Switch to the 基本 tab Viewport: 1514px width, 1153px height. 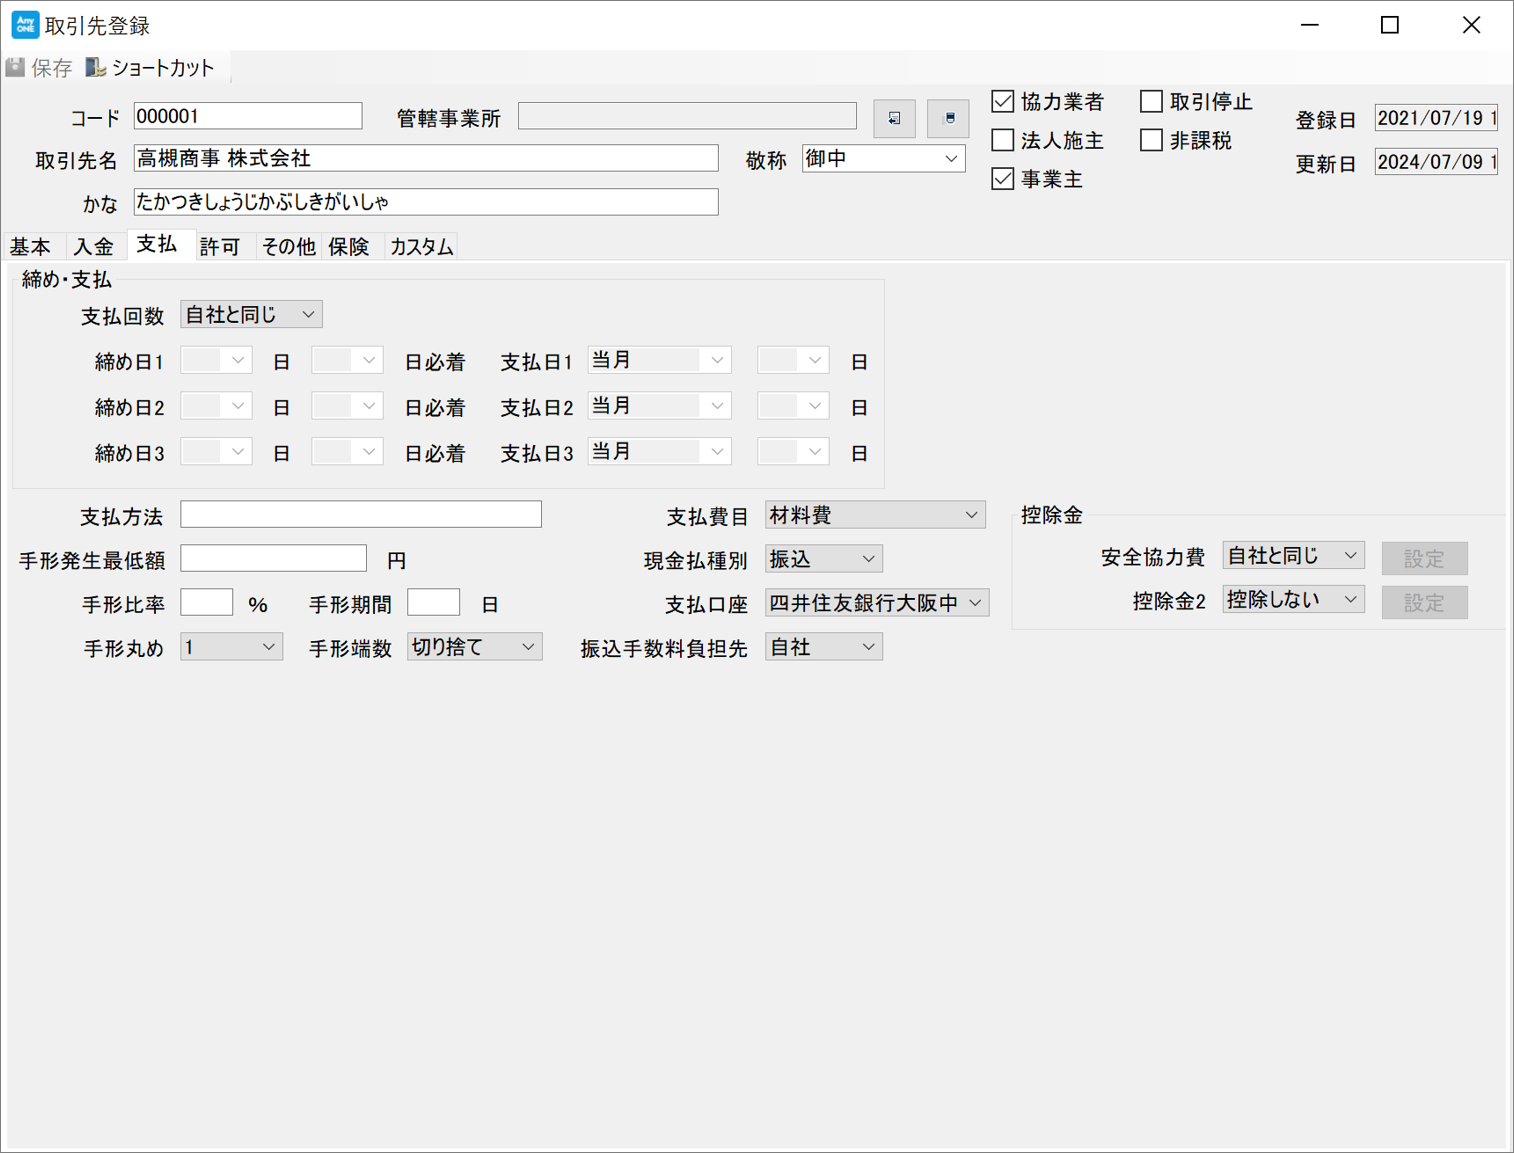tap(31, 247)
